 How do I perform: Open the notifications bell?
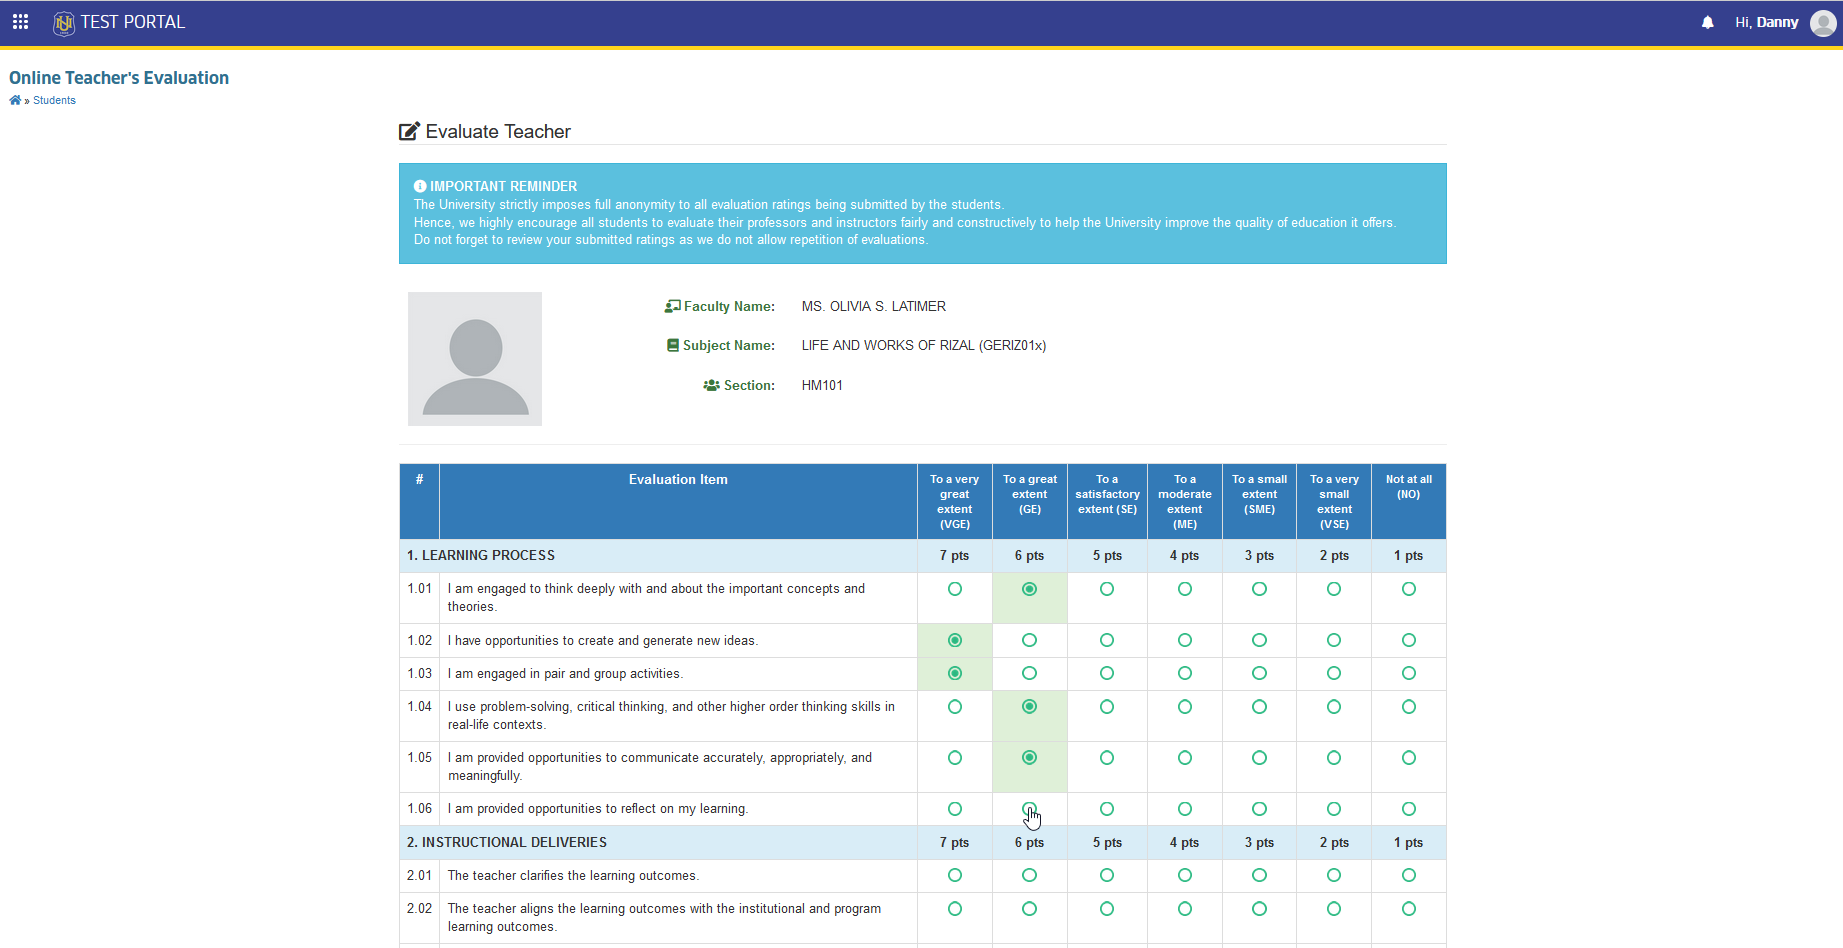(1708, 23)
